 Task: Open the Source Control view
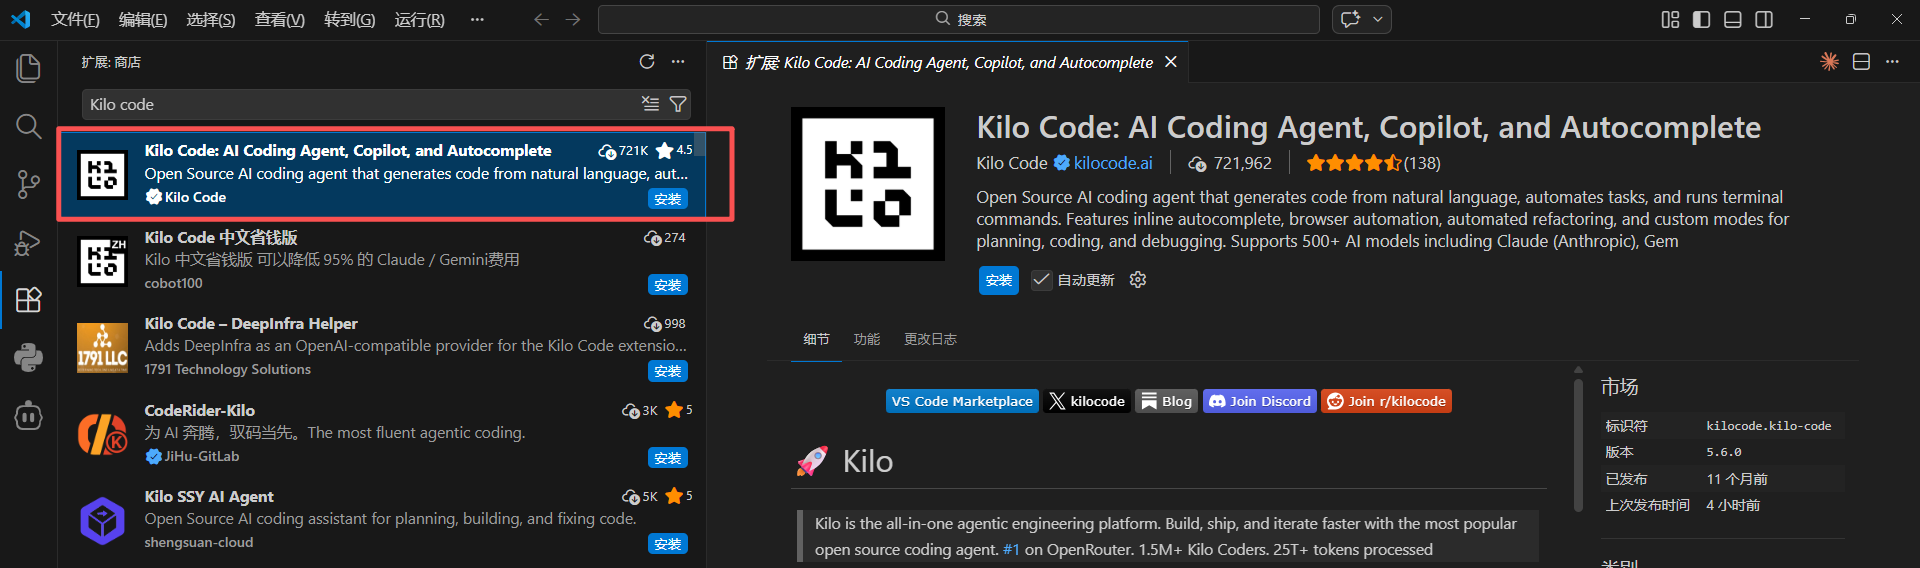coord(28,184)
